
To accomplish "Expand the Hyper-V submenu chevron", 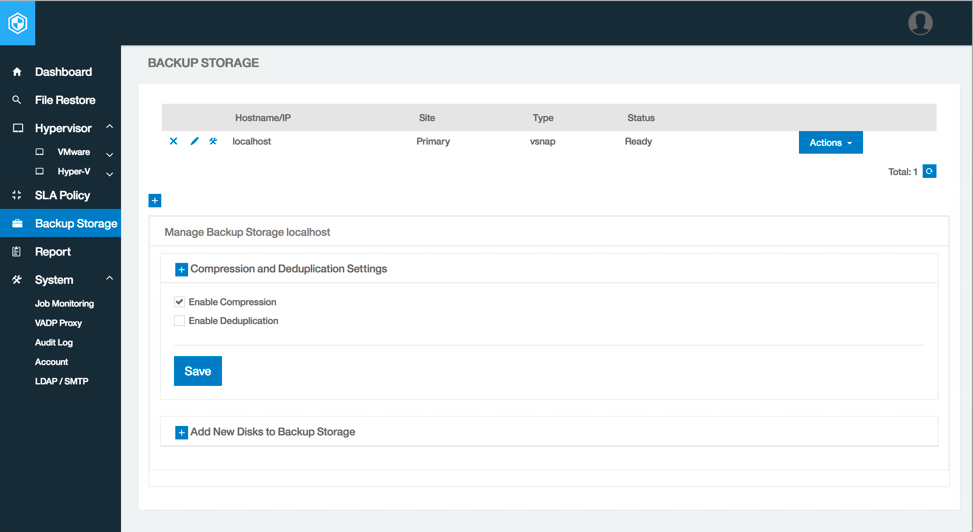I will click(109, 174).
